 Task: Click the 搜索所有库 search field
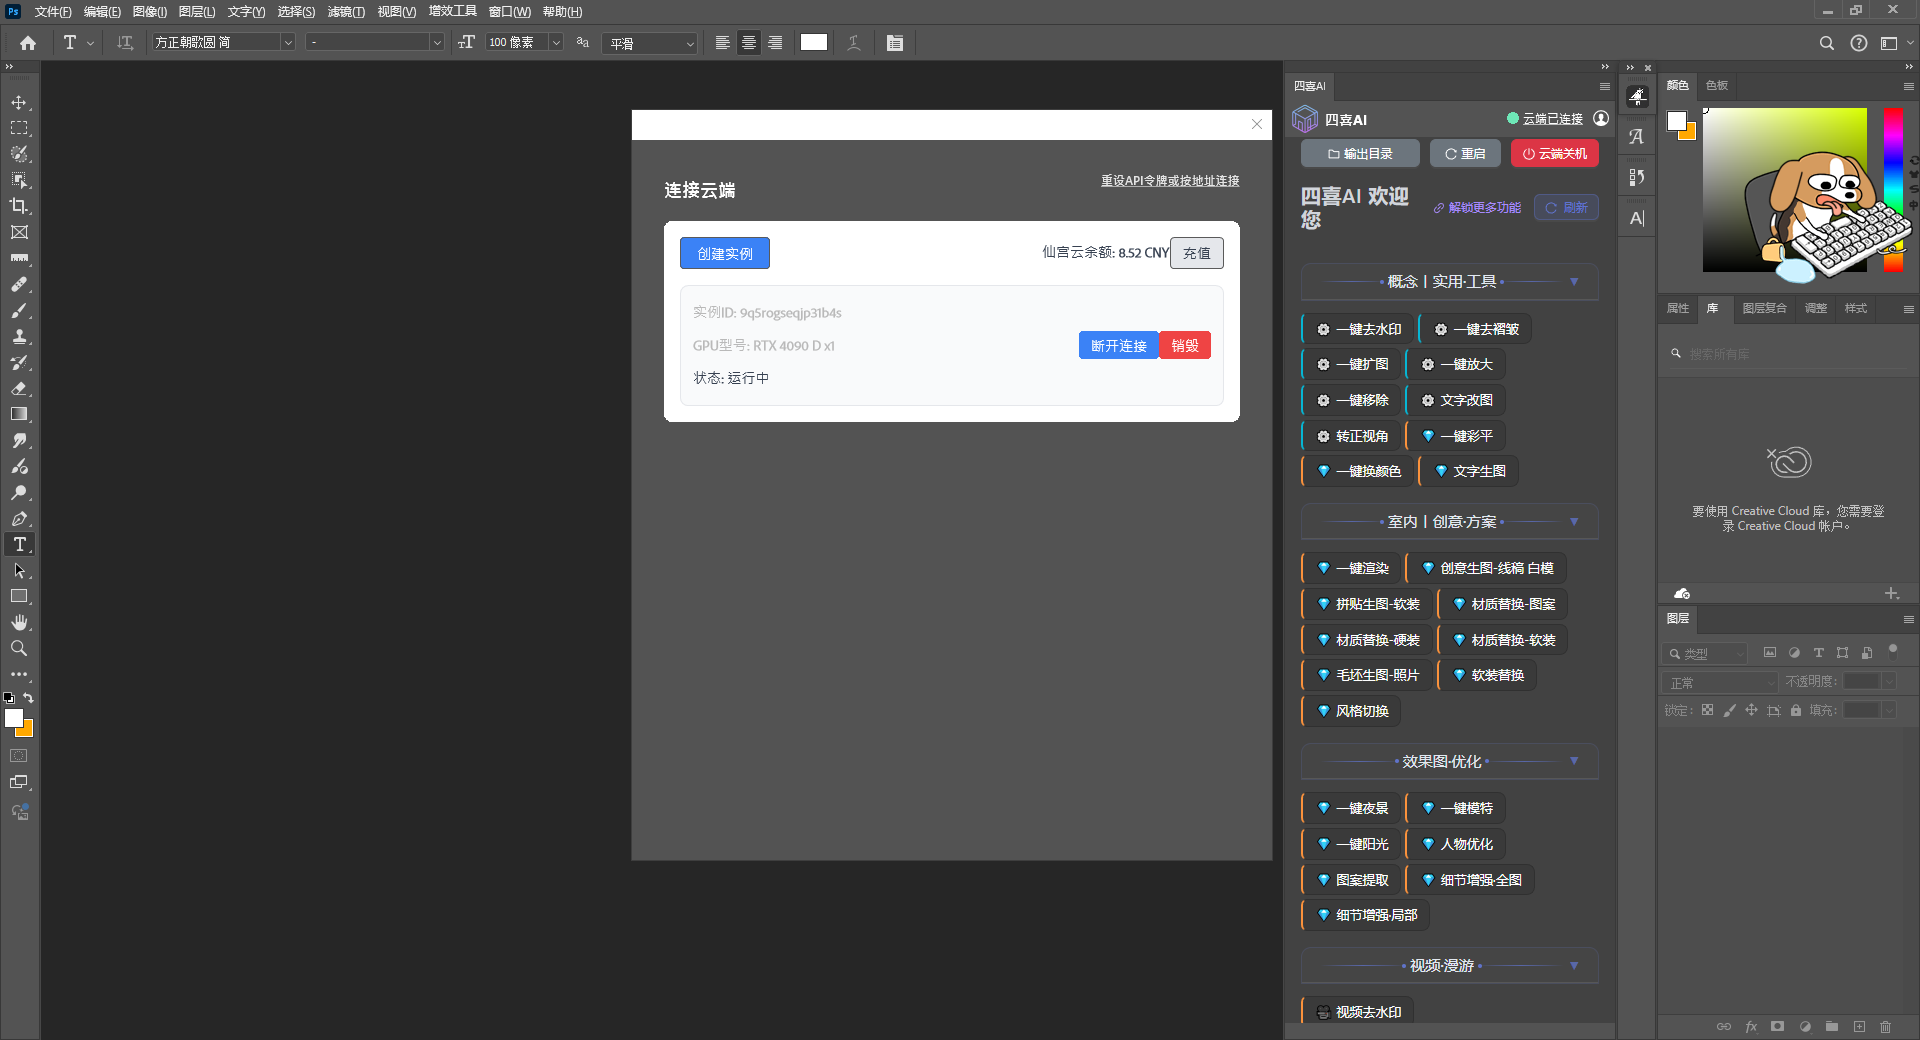point(1786,354)
